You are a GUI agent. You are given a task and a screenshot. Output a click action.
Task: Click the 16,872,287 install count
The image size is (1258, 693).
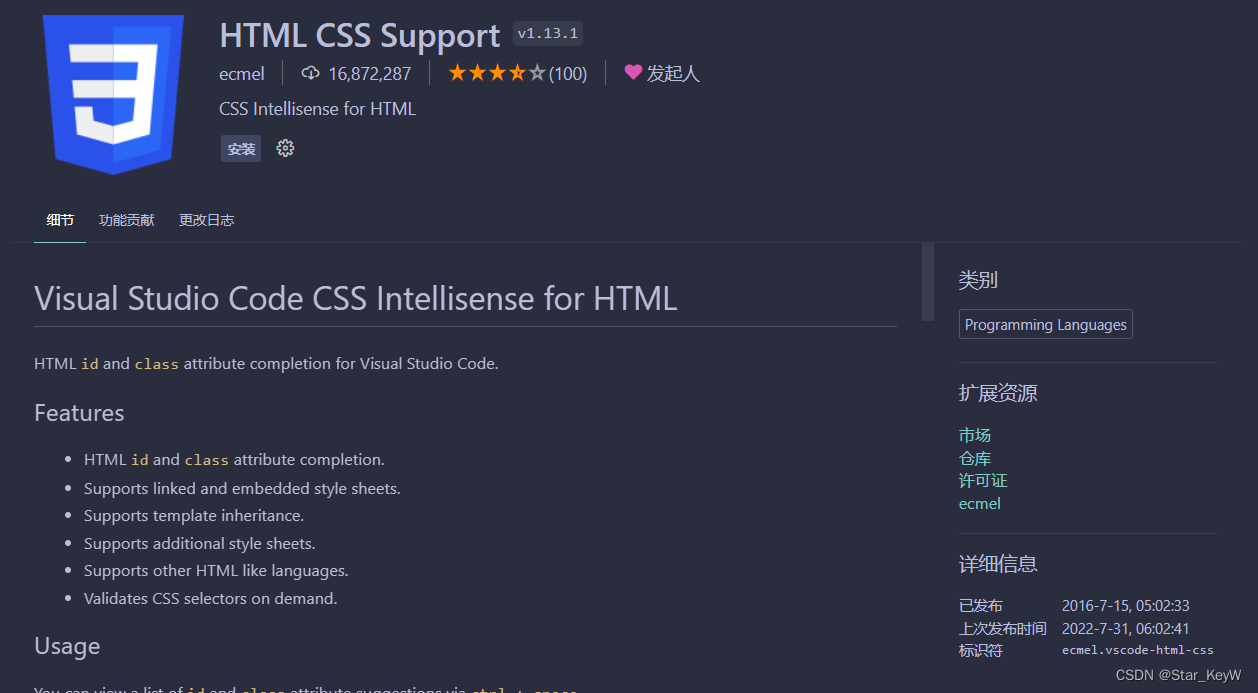point(370,73)
